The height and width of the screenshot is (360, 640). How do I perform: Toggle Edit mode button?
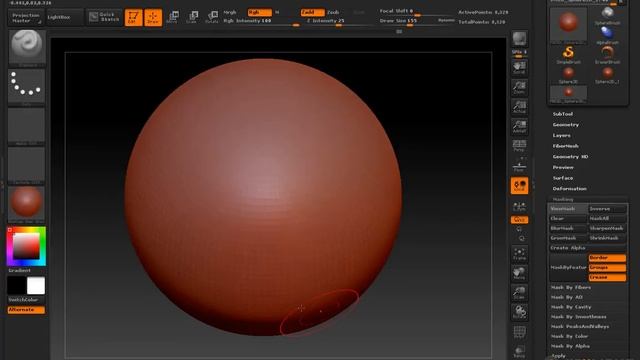tap(133, 17)
